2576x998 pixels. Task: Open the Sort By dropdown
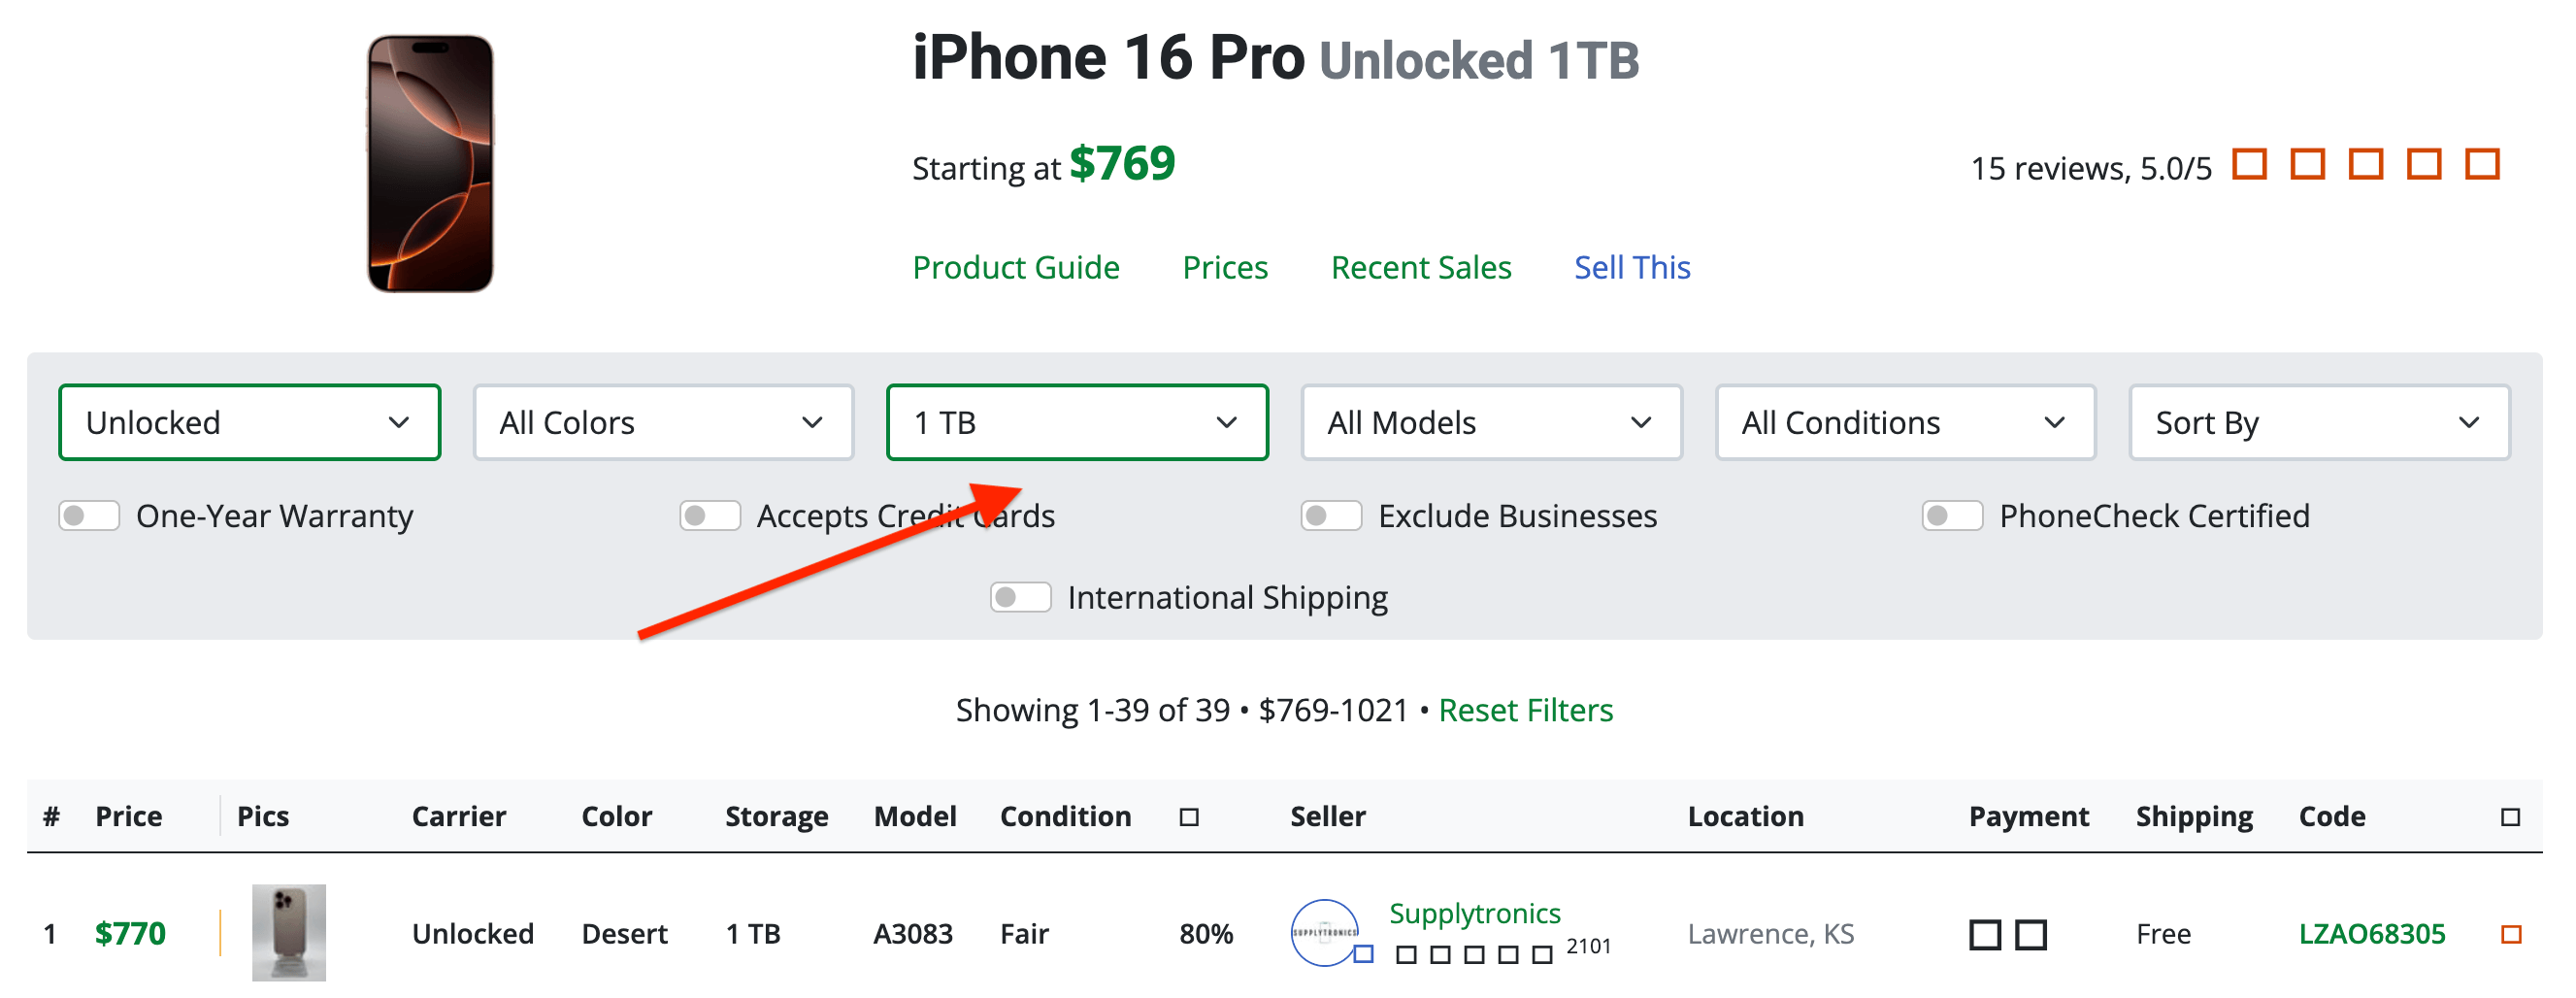point(2319,423)
